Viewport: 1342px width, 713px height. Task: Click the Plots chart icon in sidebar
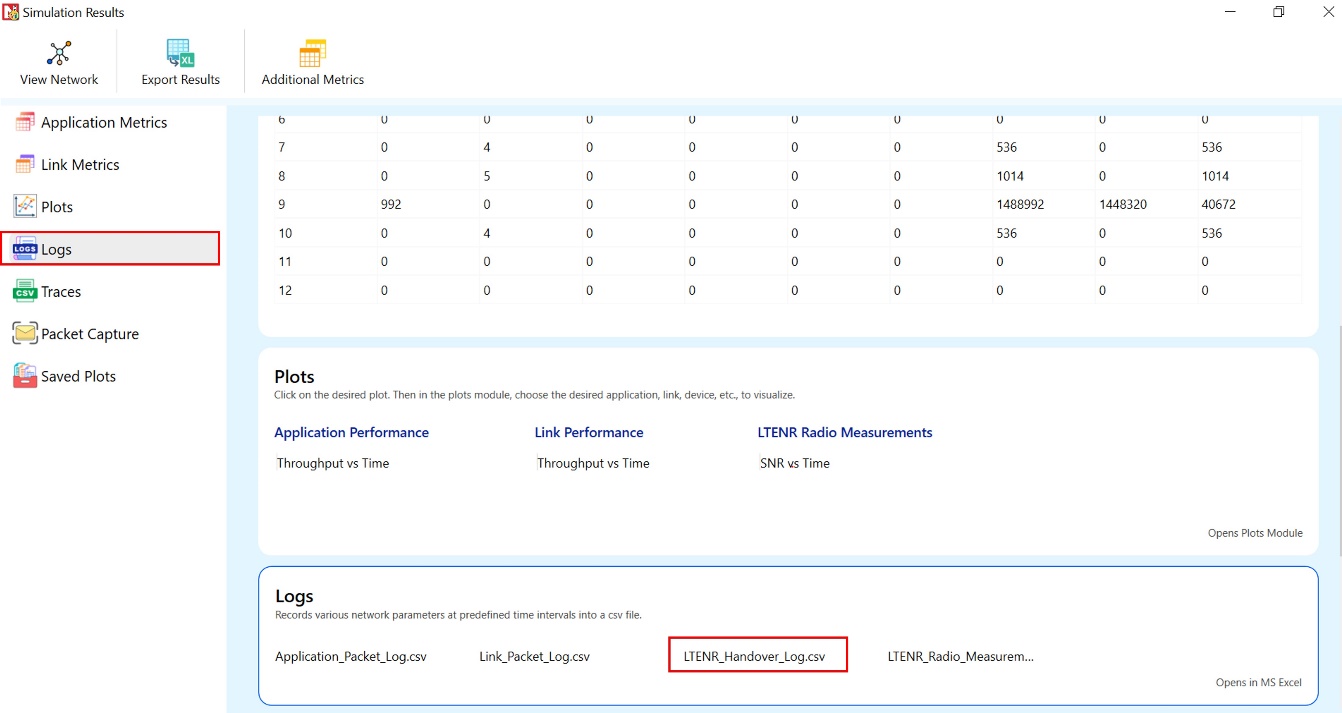tap(25, 207)
